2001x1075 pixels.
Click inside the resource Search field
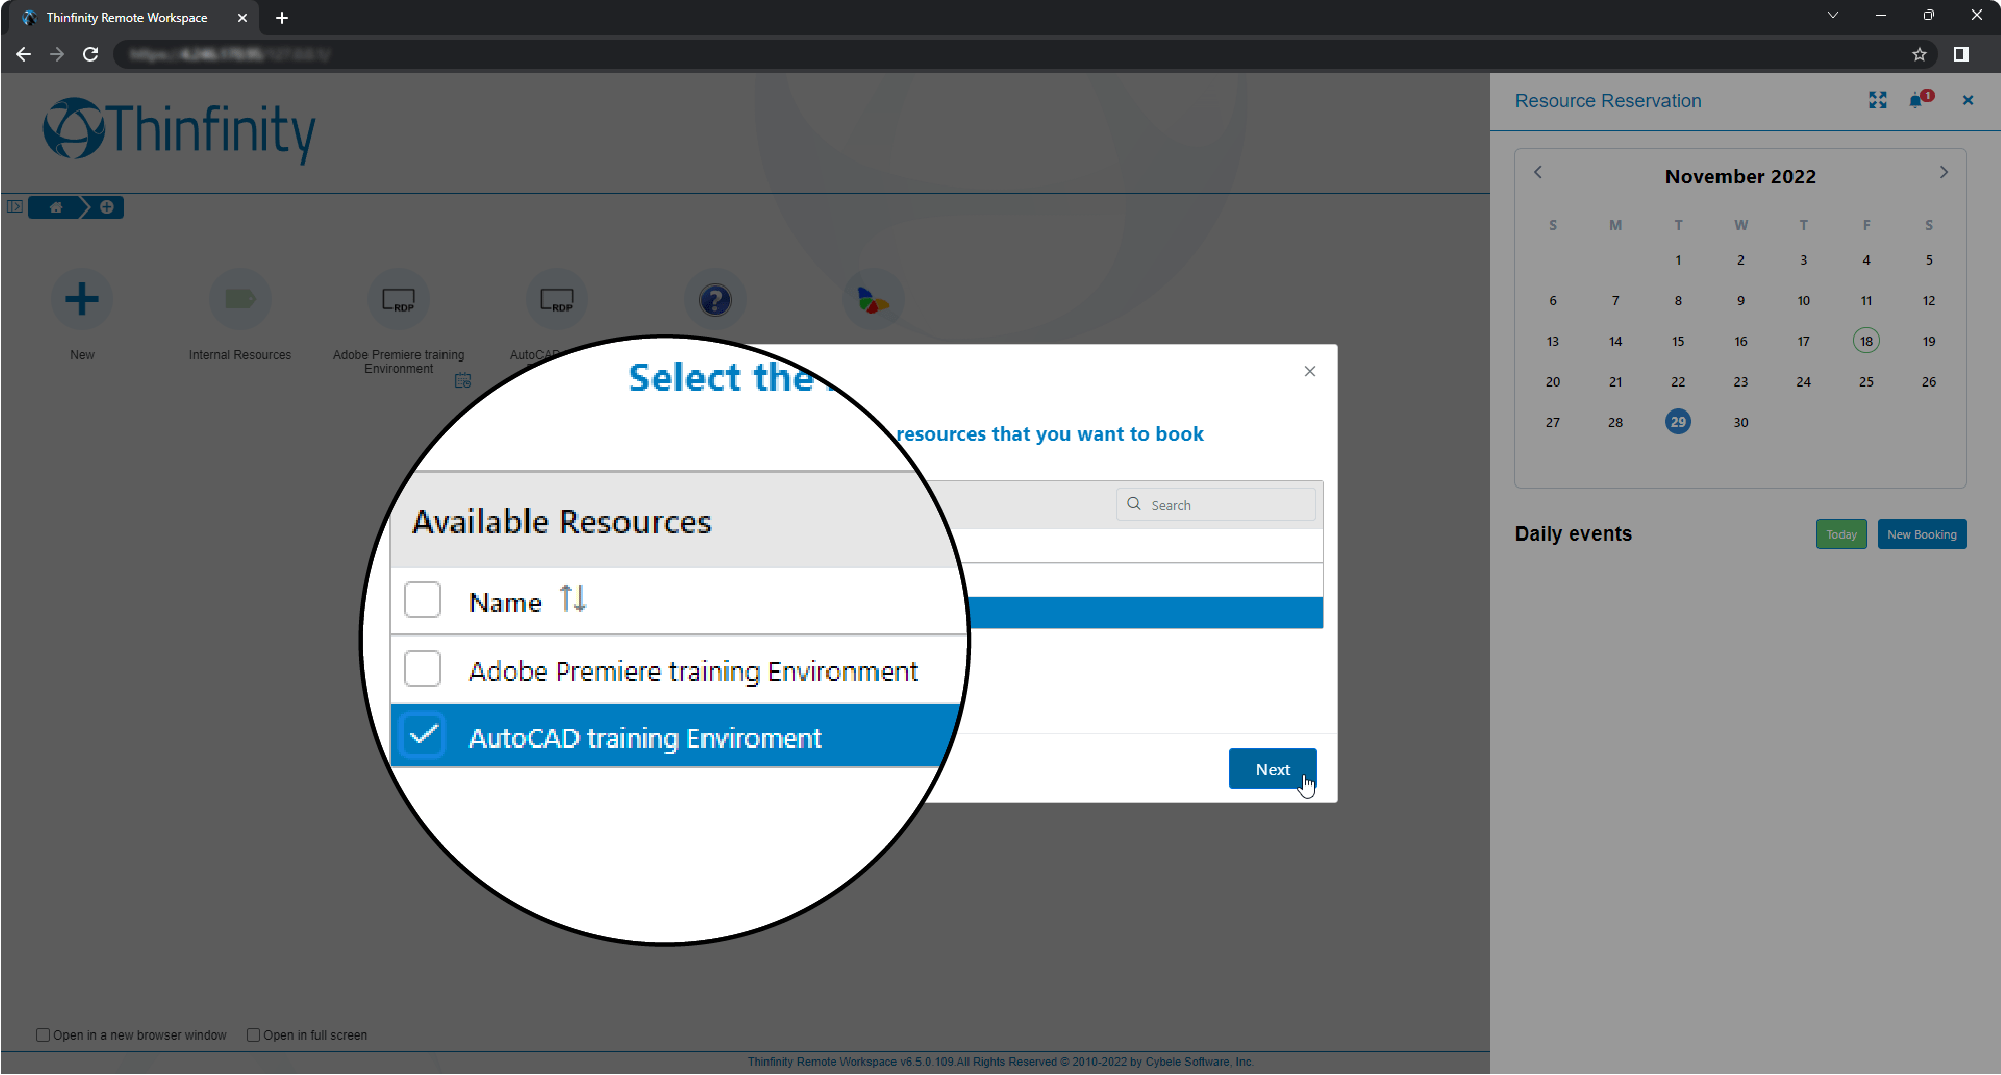tap(1215, 504)
